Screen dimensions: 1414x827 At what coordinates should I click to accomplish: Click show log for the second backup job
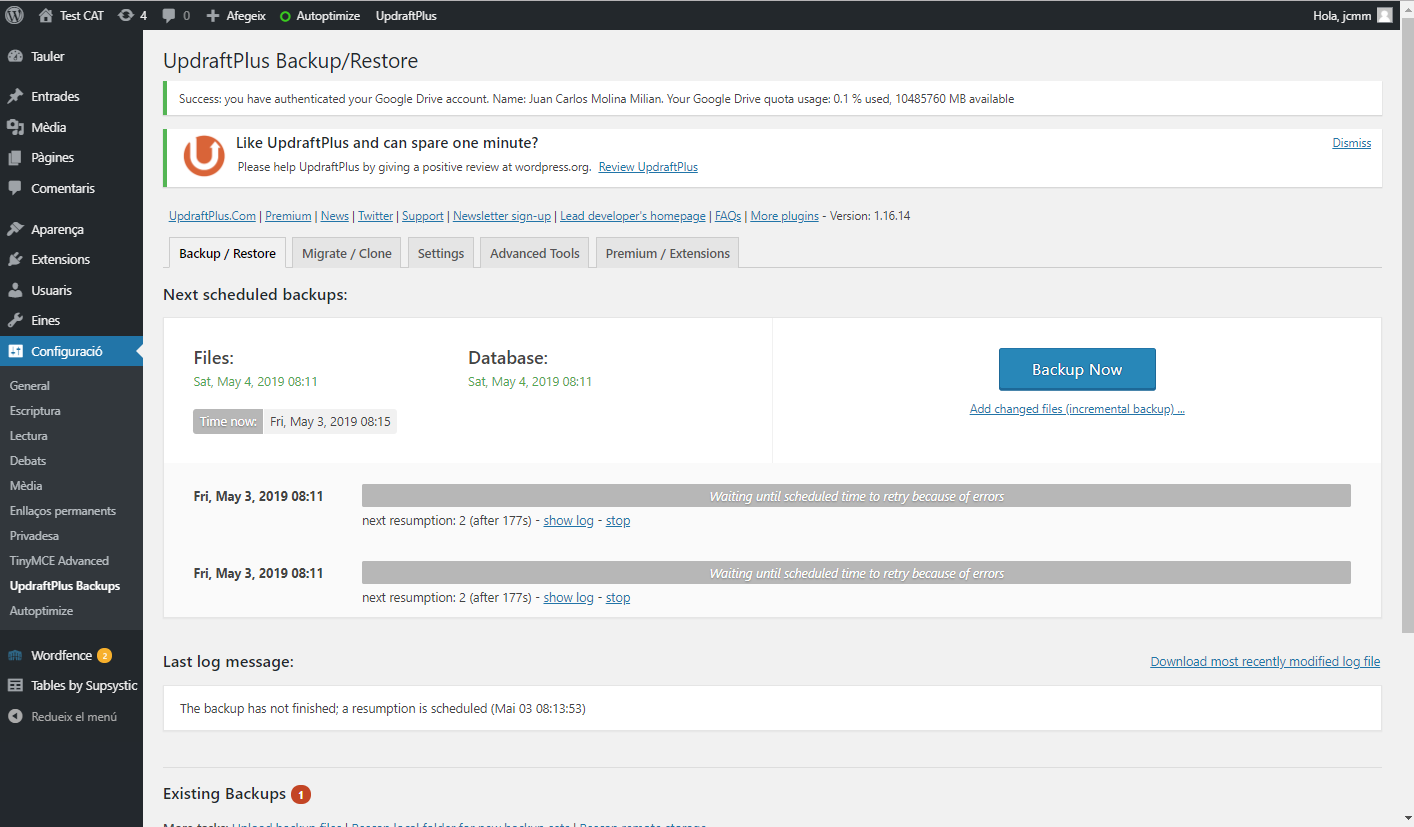pos(568,597)
